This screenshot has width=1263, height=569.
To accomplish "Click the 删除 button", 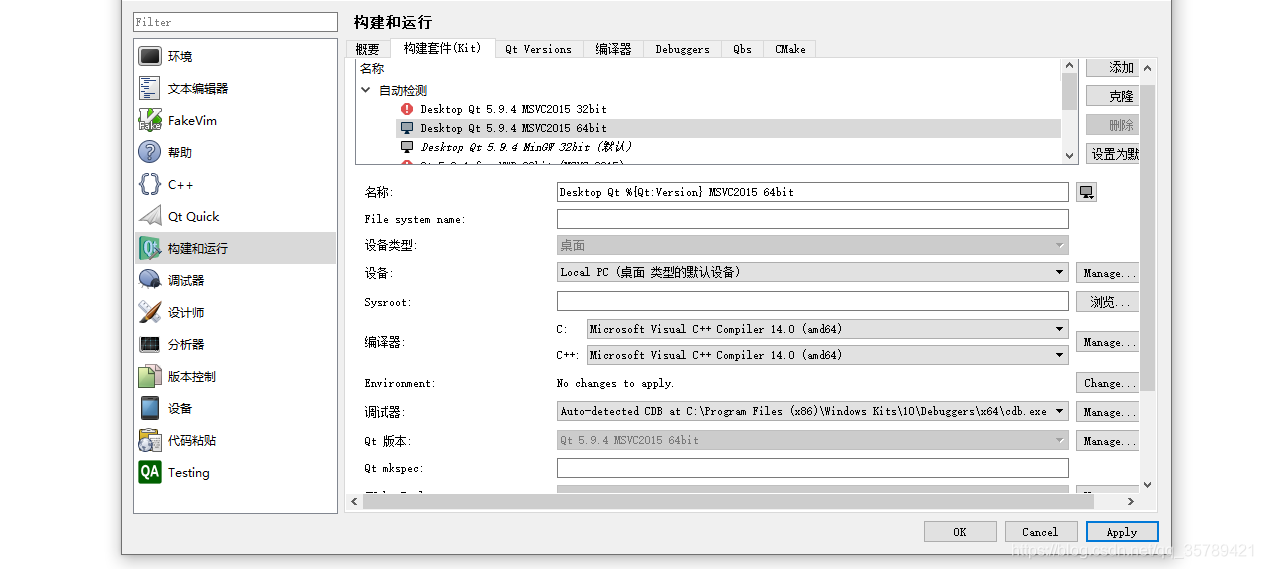I will click(x=1112, y=126).
